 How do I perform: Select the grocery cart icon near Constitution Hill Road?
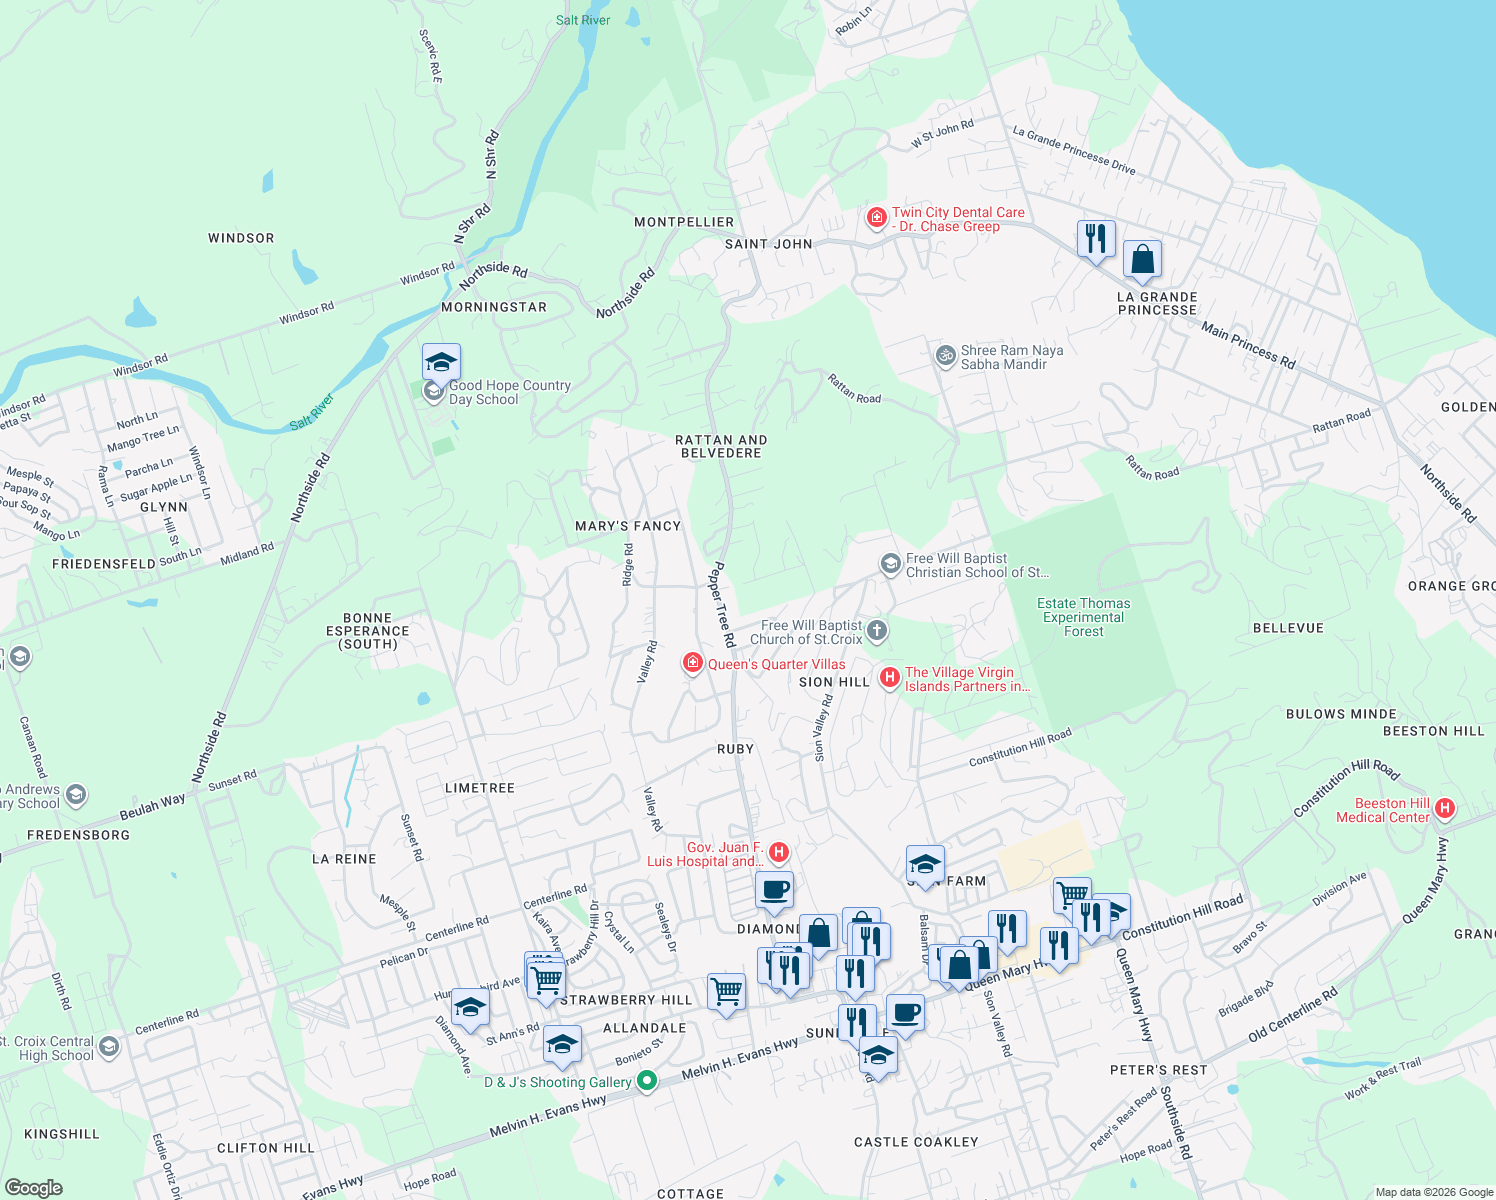click(1070, 893)
